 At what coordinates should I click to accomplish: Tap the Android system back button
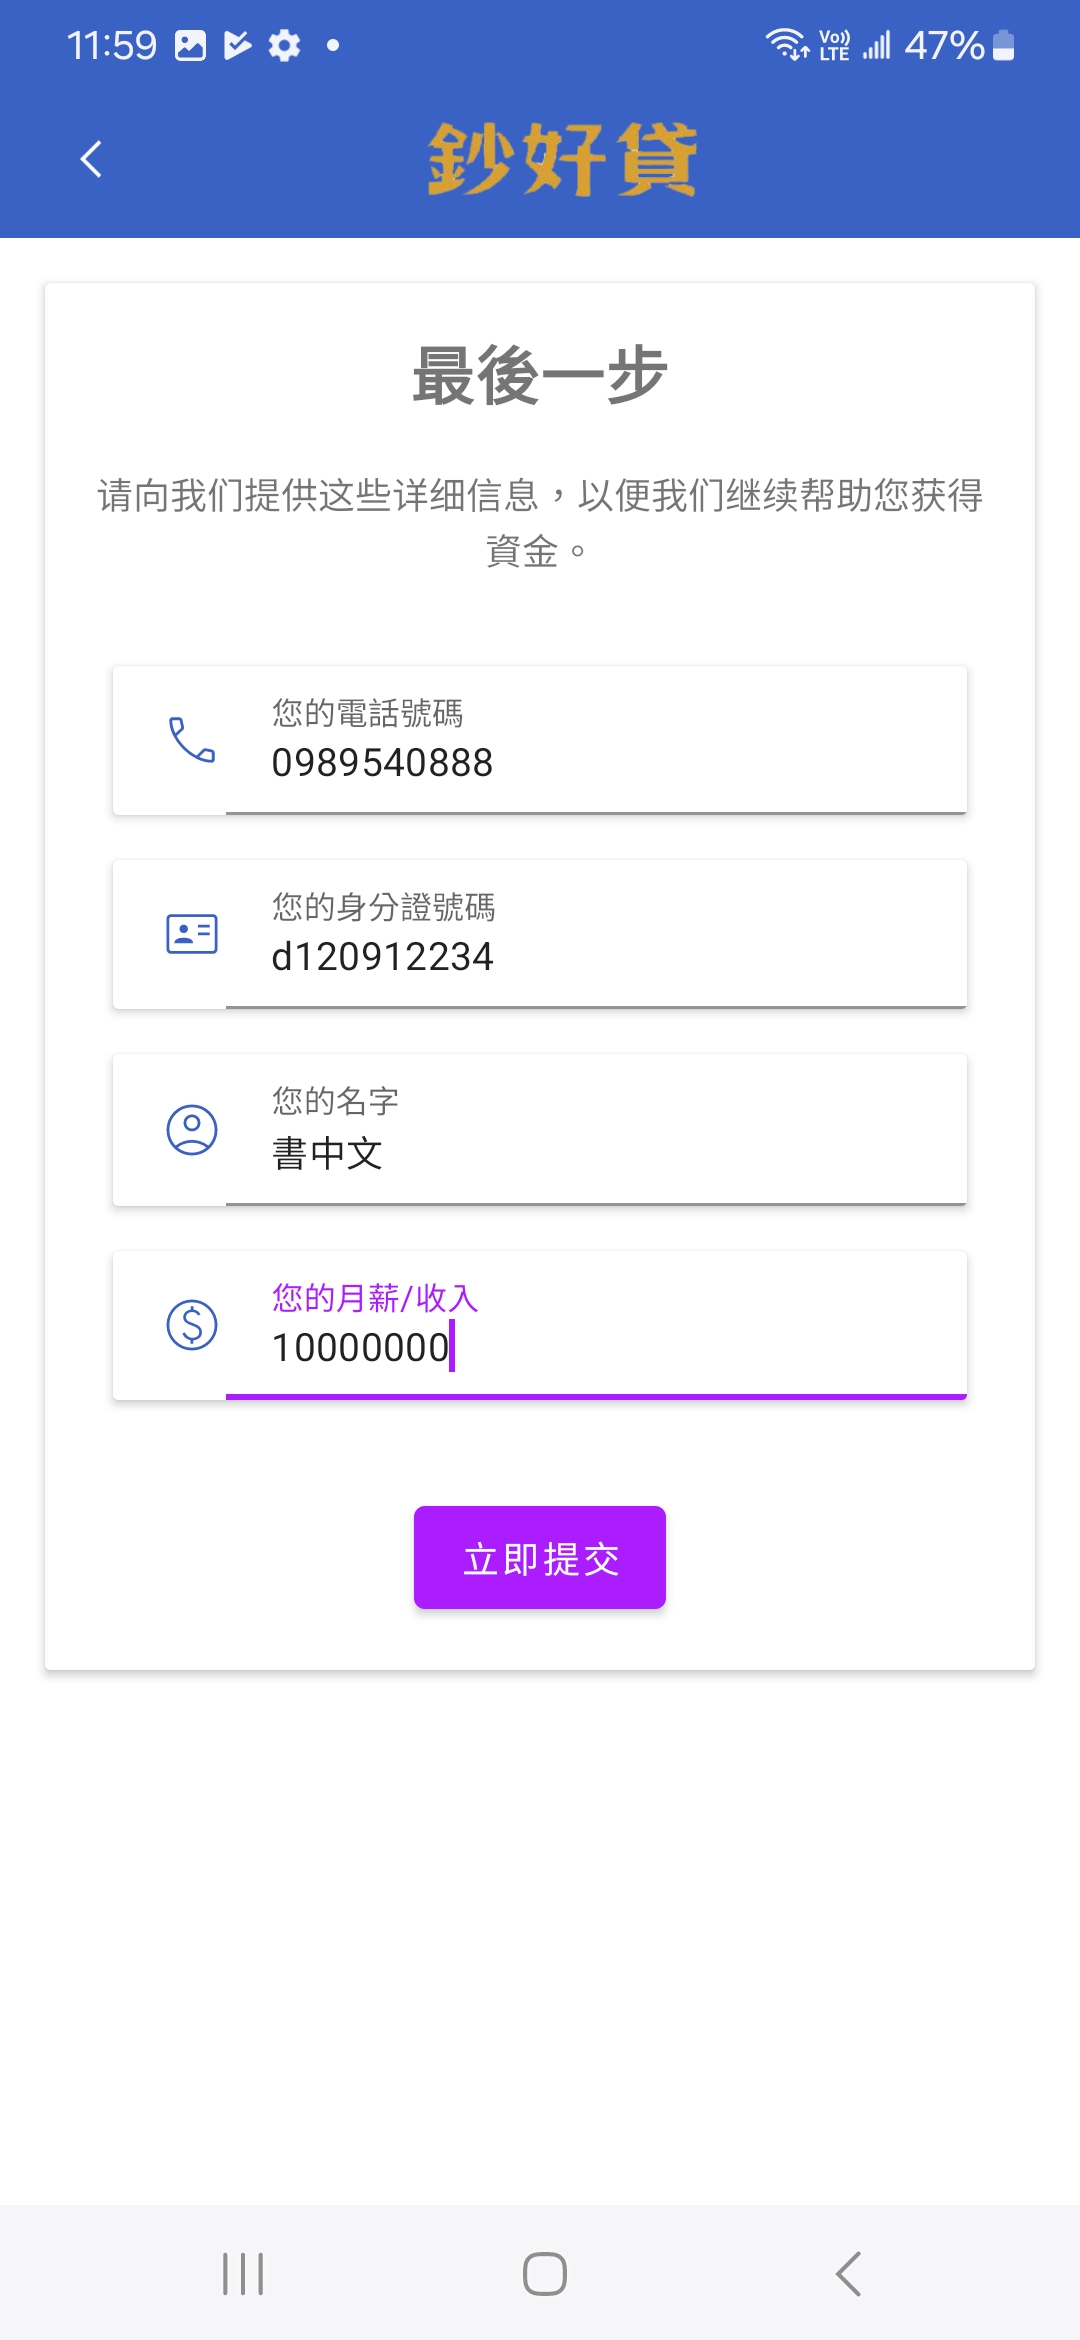[848, 2273]
